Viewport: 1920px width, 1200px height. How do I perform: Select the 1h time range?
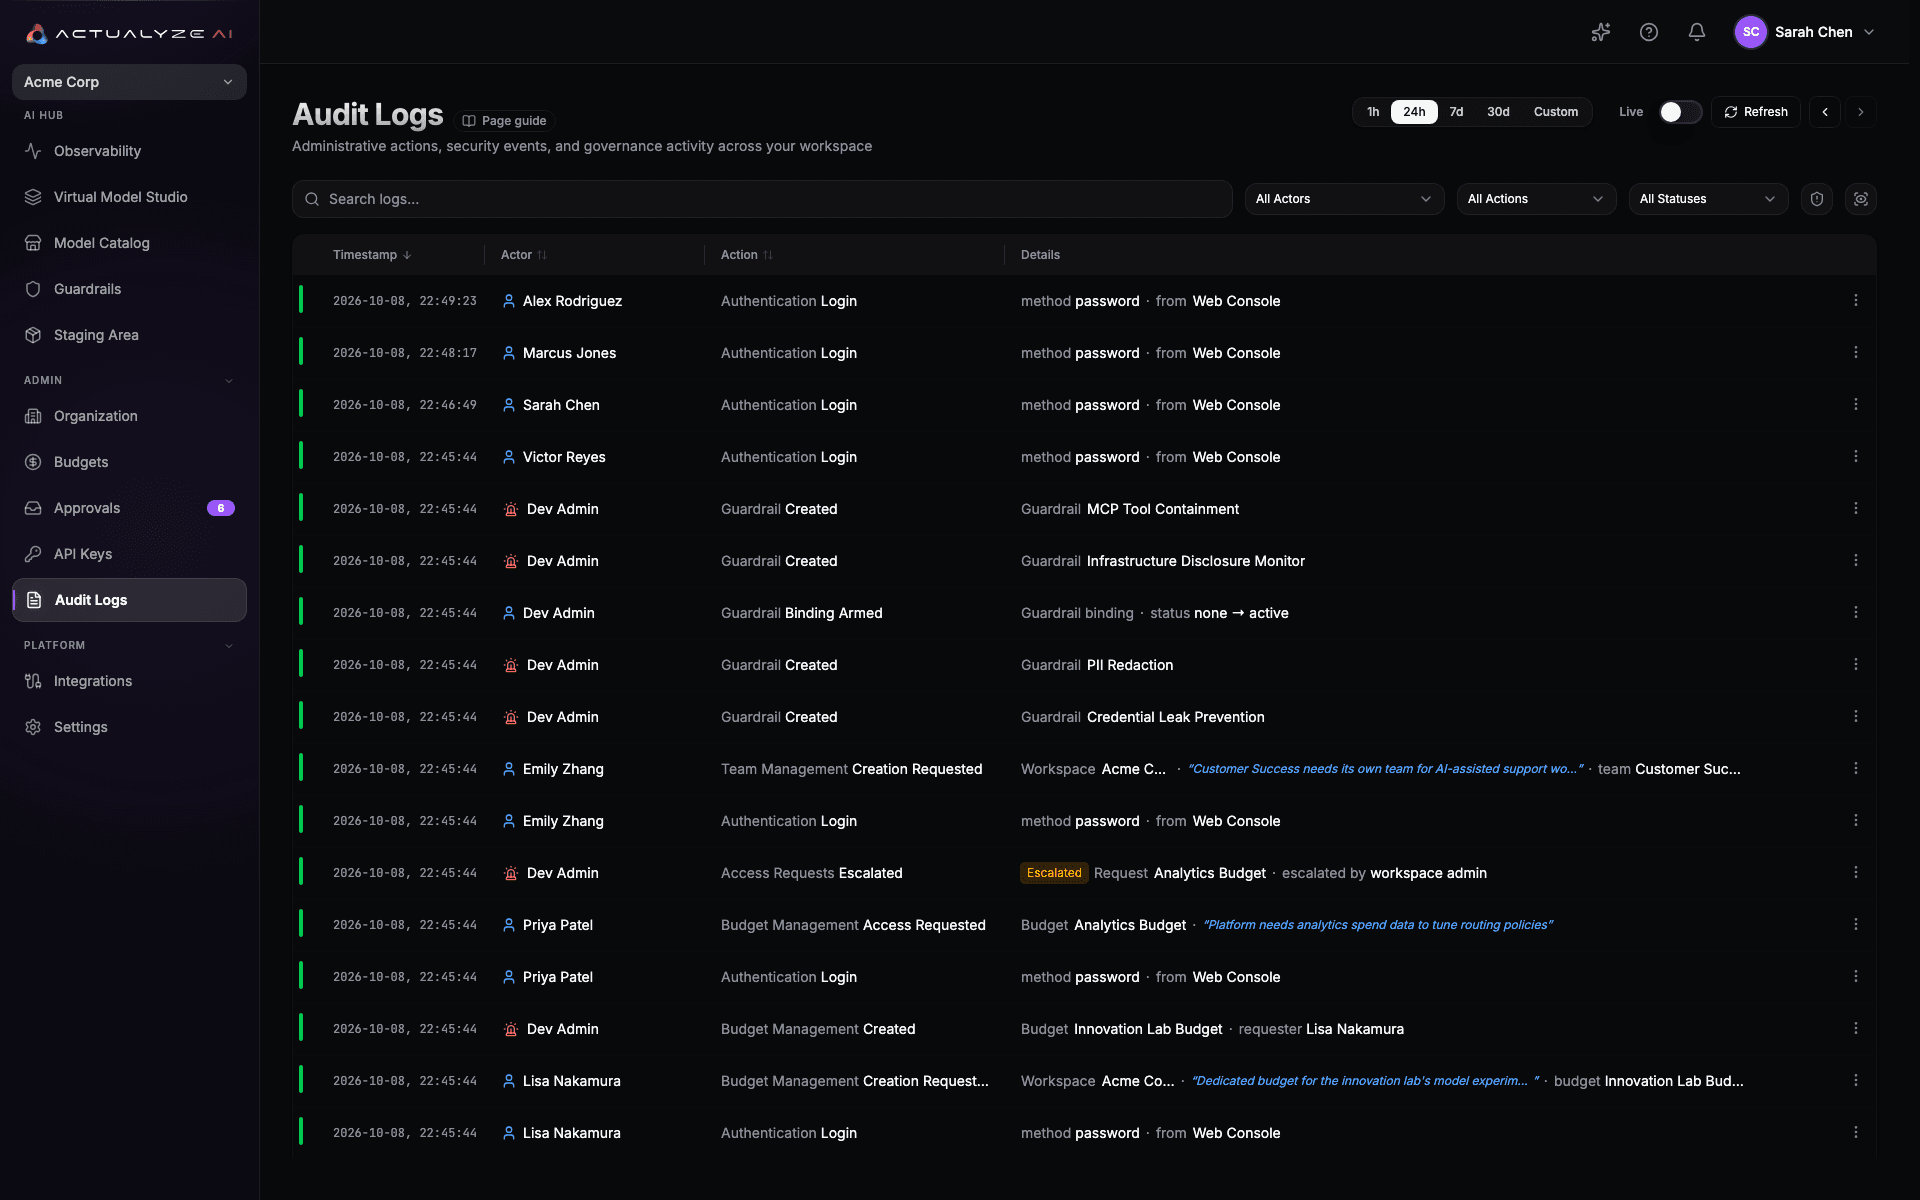click(1373, 112)
